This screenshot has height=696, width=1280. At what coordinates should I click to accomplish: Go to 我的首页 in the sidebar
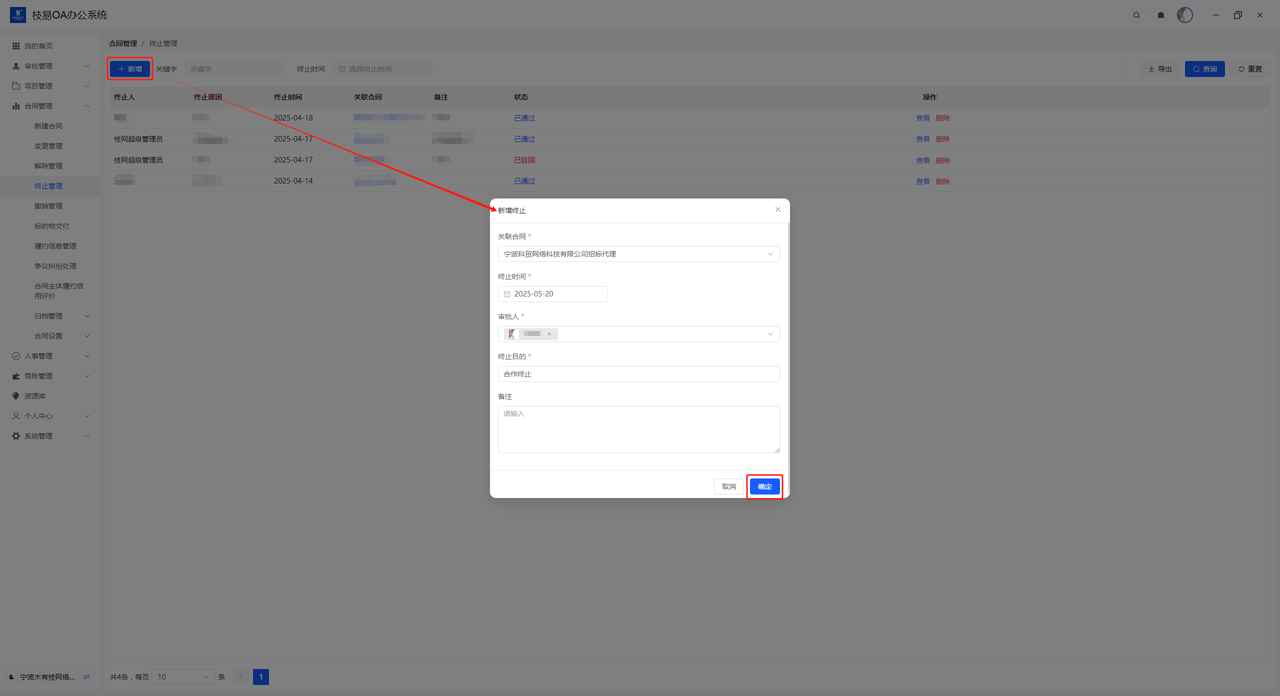(38, 46)
